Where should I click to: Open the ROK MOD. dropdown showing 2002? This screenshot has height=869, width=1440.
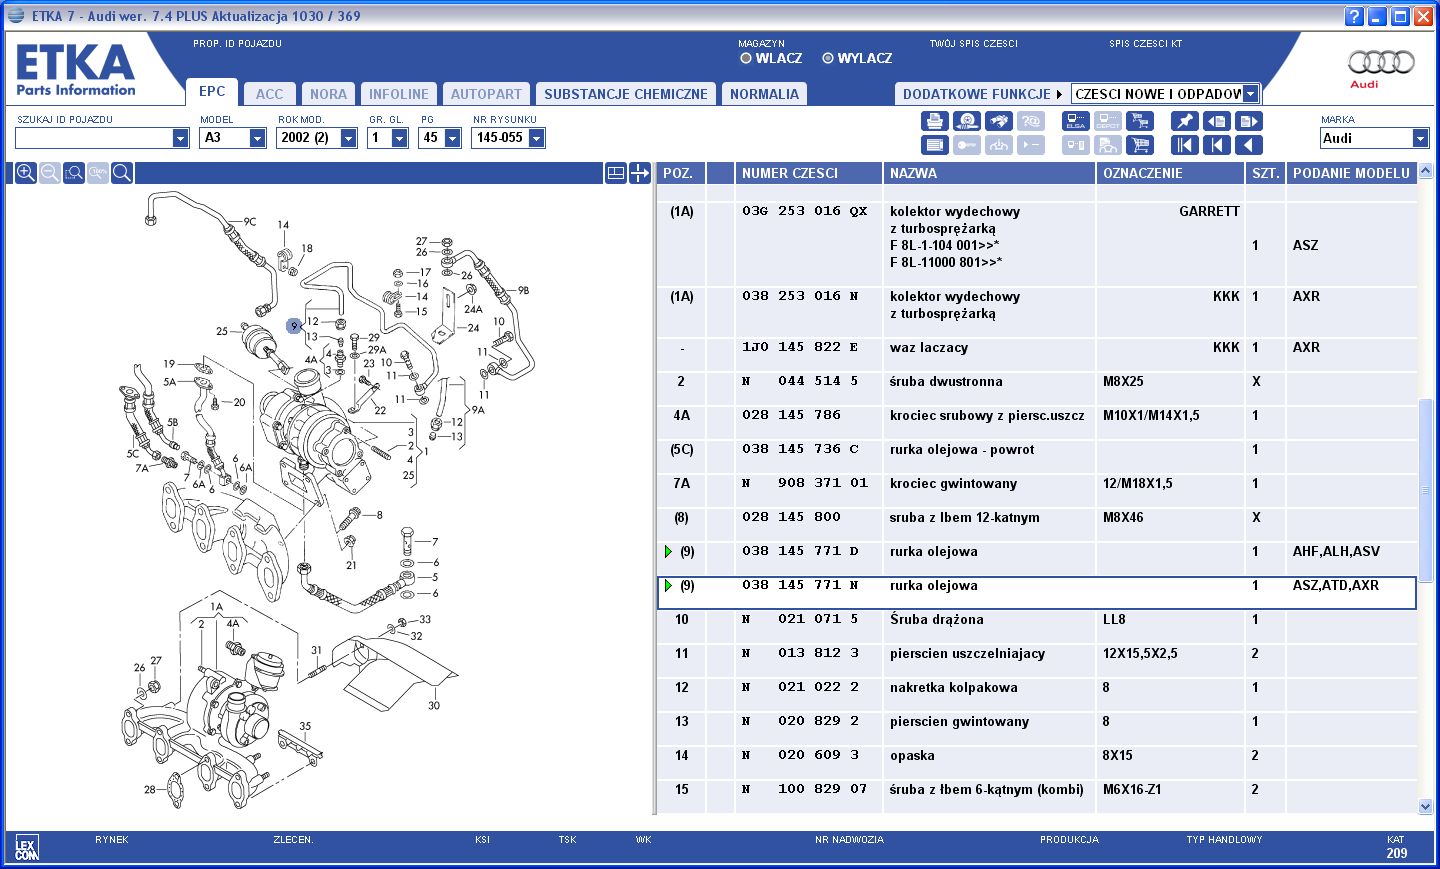(x=348, y=138)
